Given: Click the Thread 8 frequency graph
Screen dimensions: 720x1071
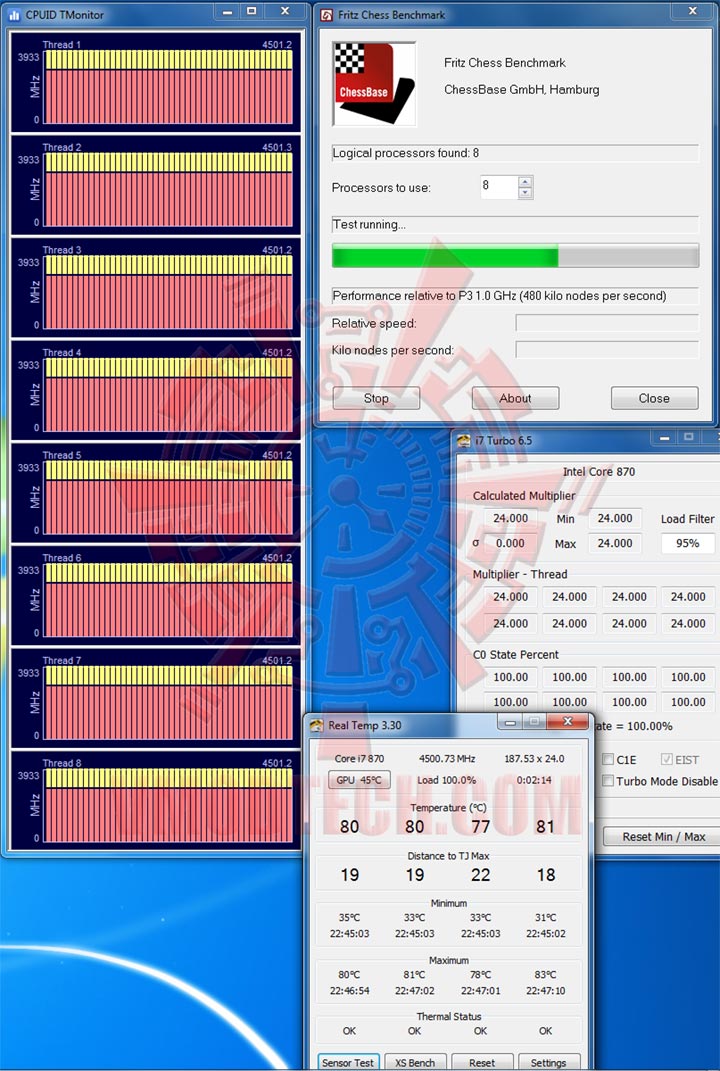Looking at the screenshot, I should point(169,805).
